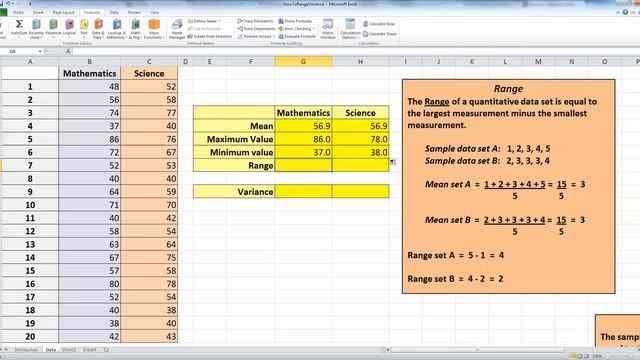640x360 pixels.
Task: Click Calculate Now
Action: [379, 24]
